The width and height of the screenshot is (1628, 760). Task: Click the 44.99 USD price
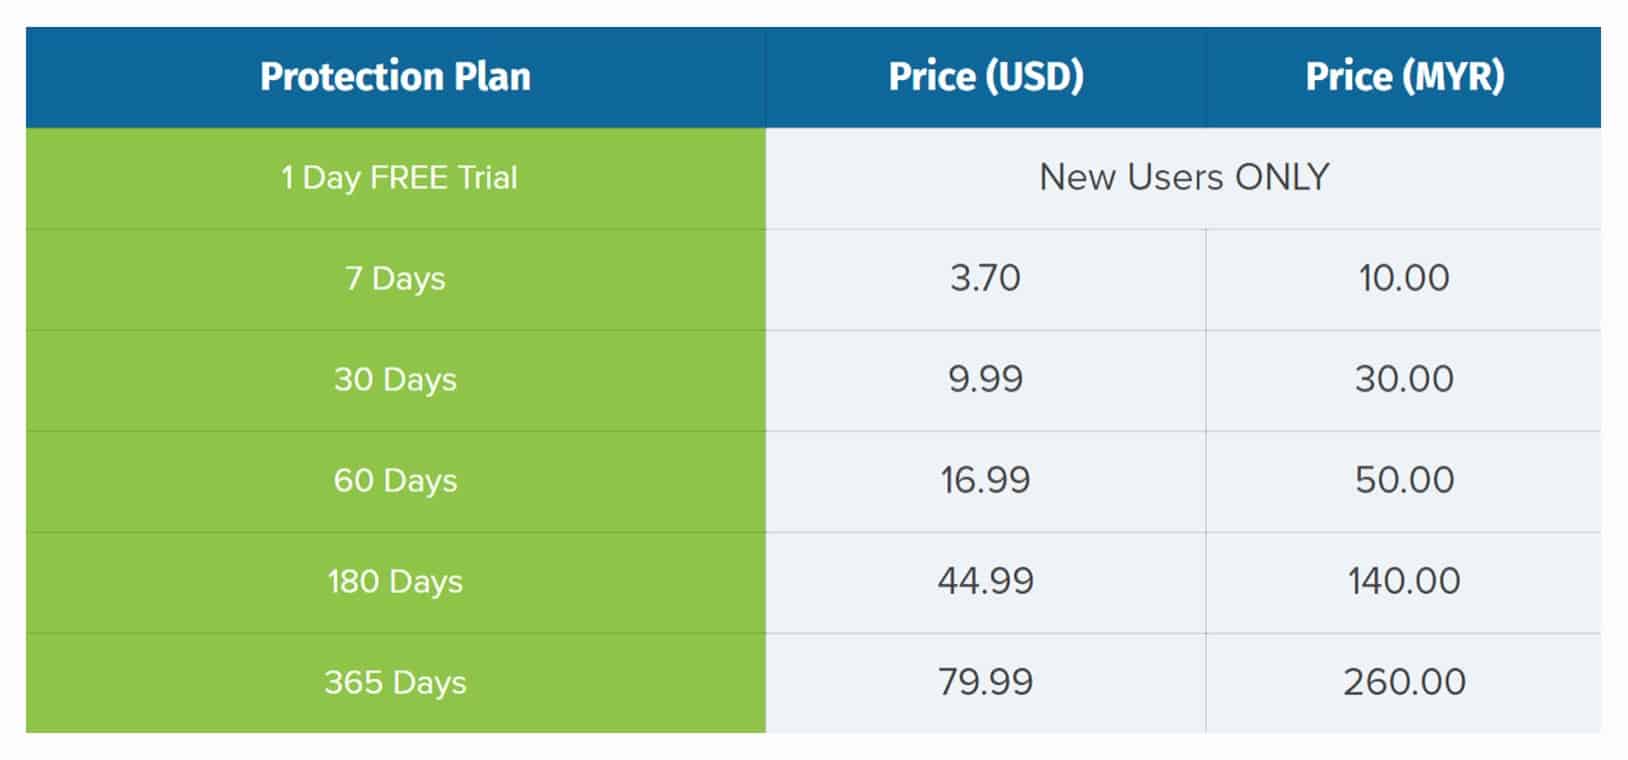coord(986,582)
